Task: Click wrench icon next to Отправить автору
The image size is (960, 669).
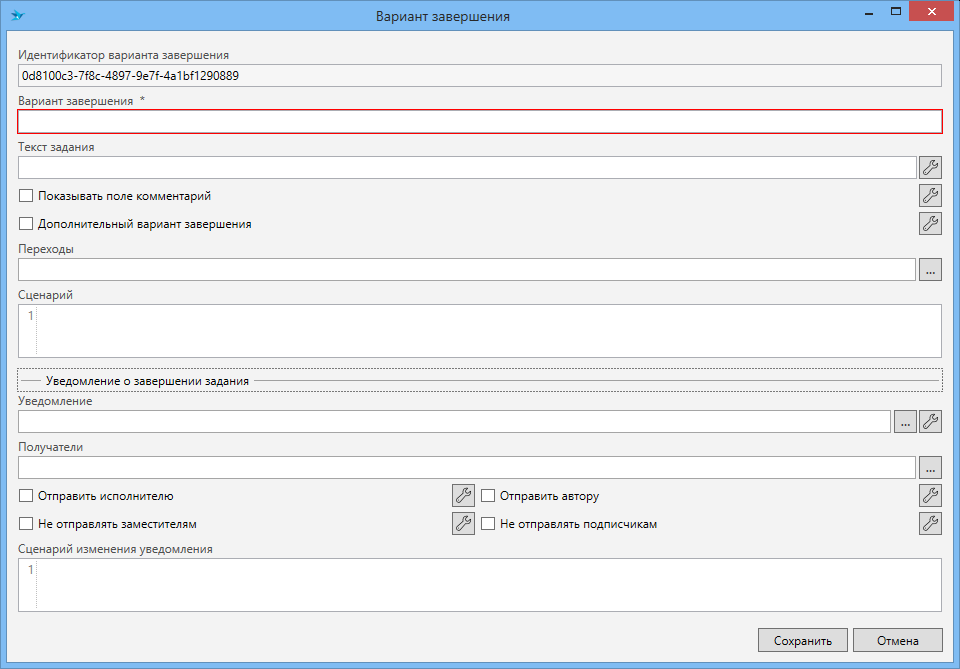Action: (x=930, y=496)
